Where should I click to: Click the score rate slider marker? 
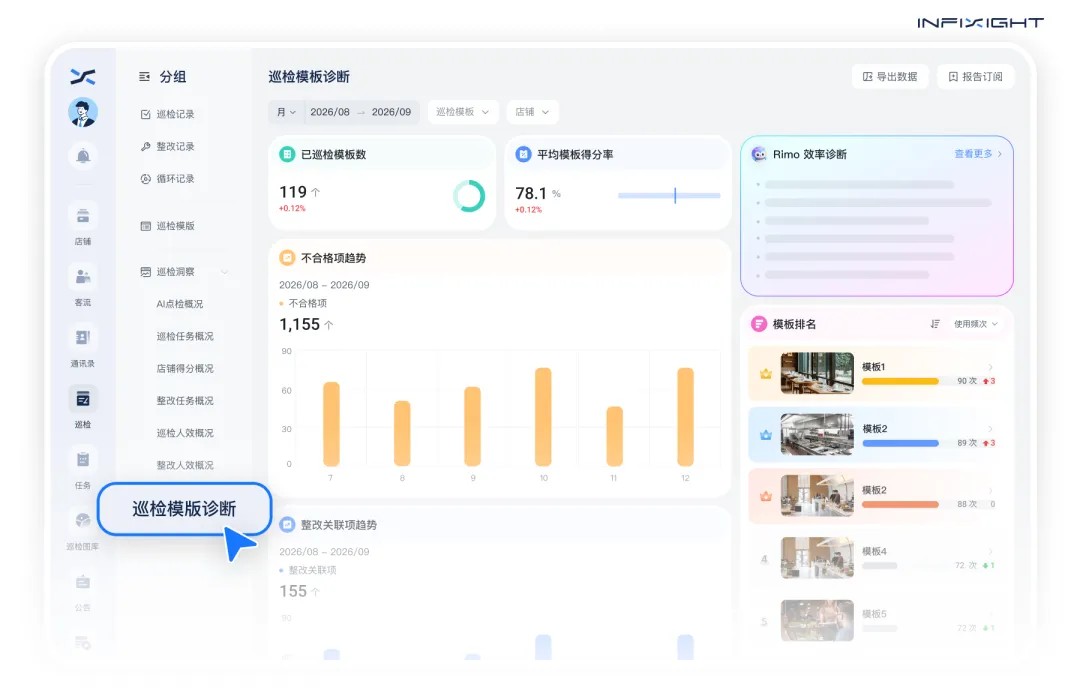click(675, 196)
